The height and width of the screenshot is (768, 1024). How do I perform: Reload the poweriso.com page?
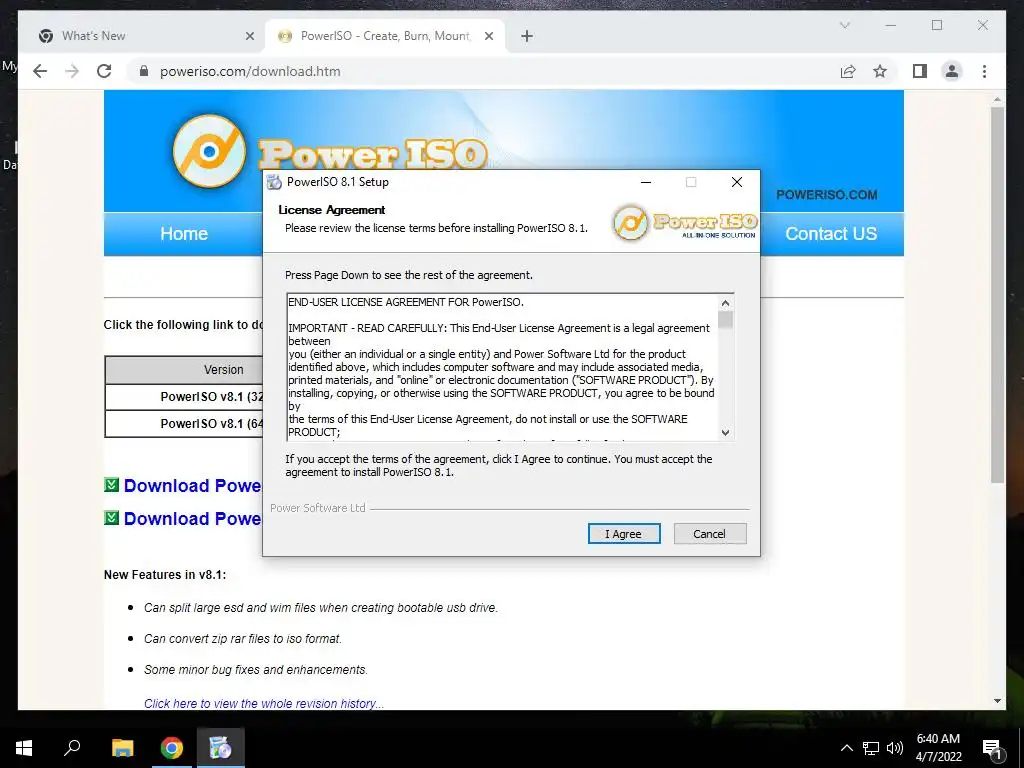(104, 71)
